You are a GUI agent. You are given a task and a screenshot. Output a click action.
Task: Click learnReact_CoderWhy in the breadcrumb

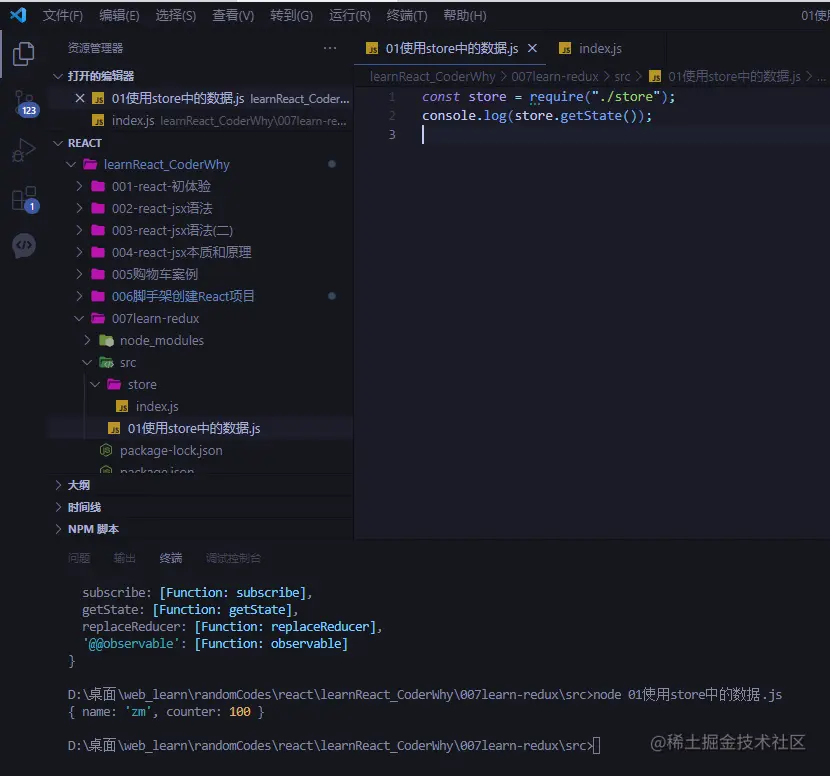[x=432, y=77]
